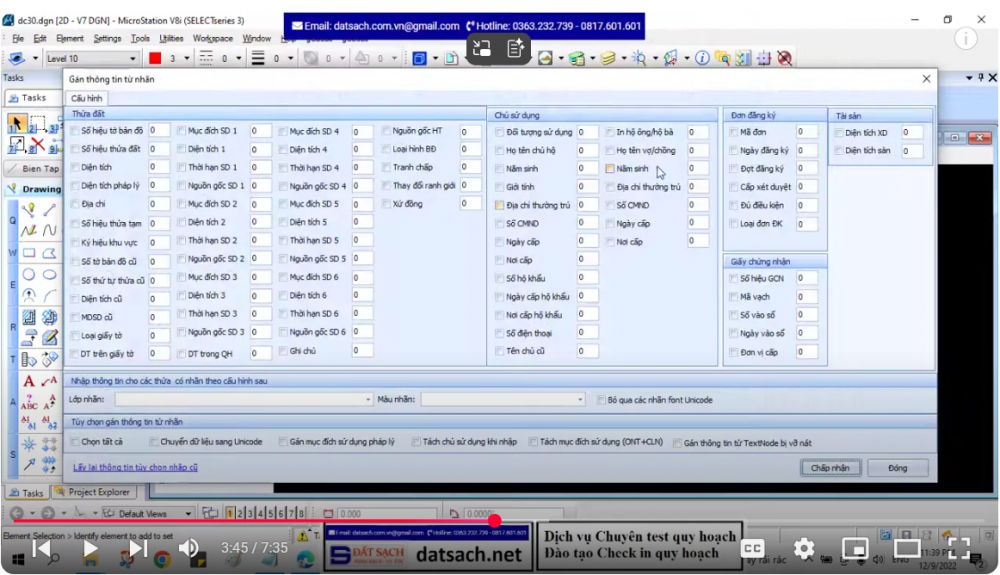1000x575 pixels.
Task: Open the Settings menu
Action: click(107, 38)
